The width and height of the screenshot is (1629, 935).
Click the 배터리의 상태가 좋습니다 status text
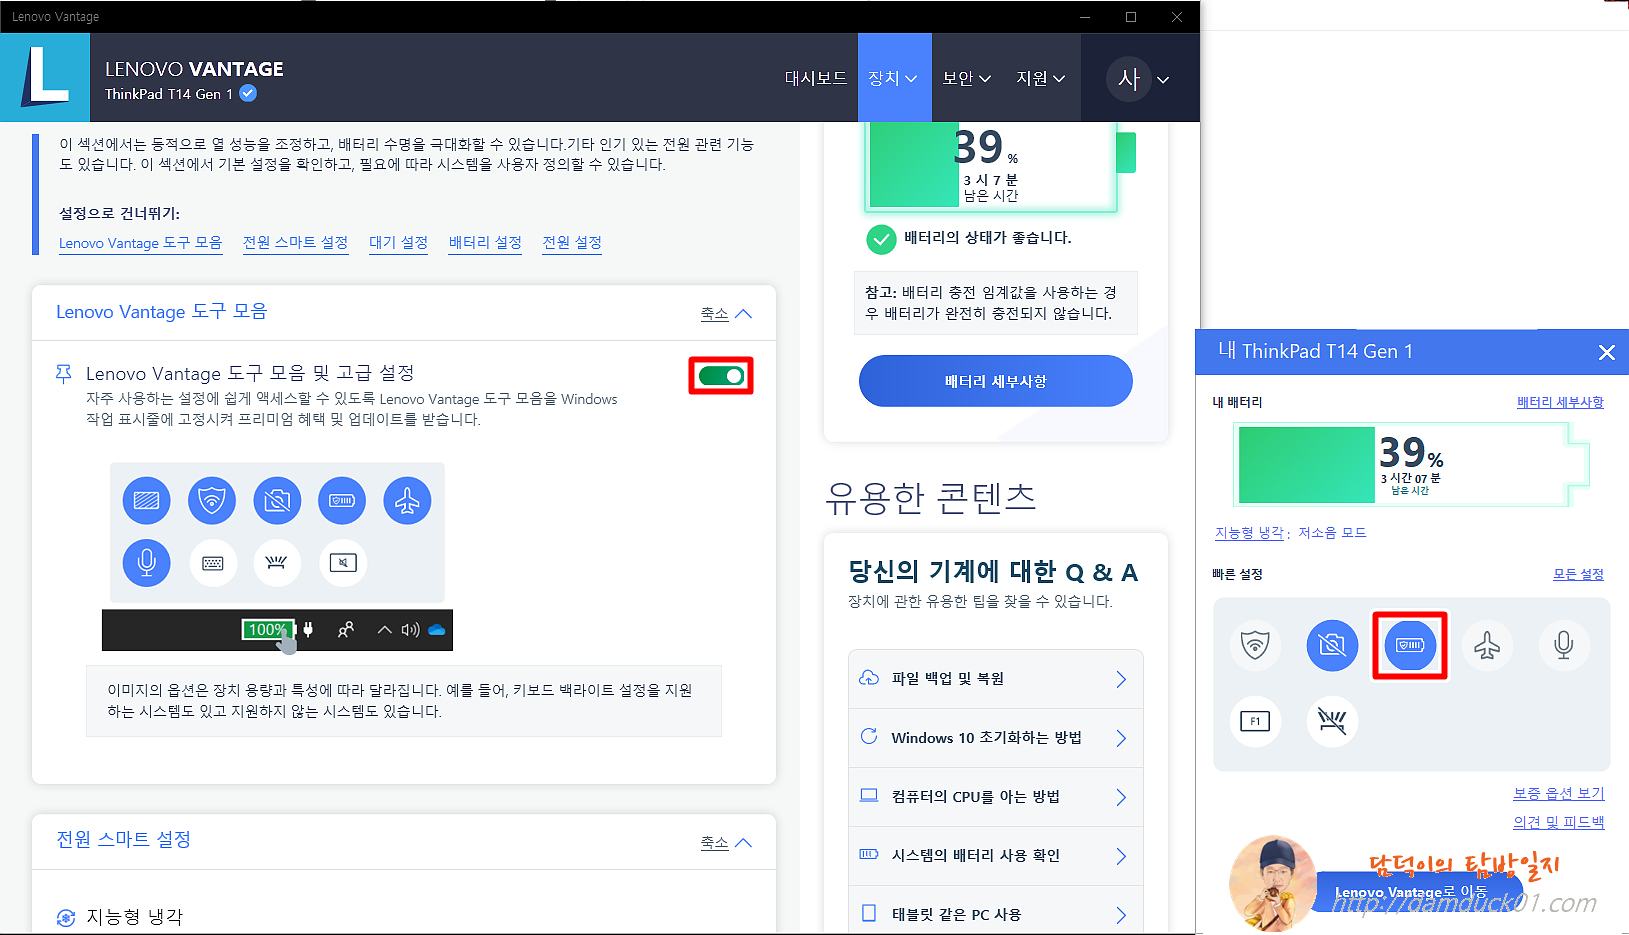(987, 238)
